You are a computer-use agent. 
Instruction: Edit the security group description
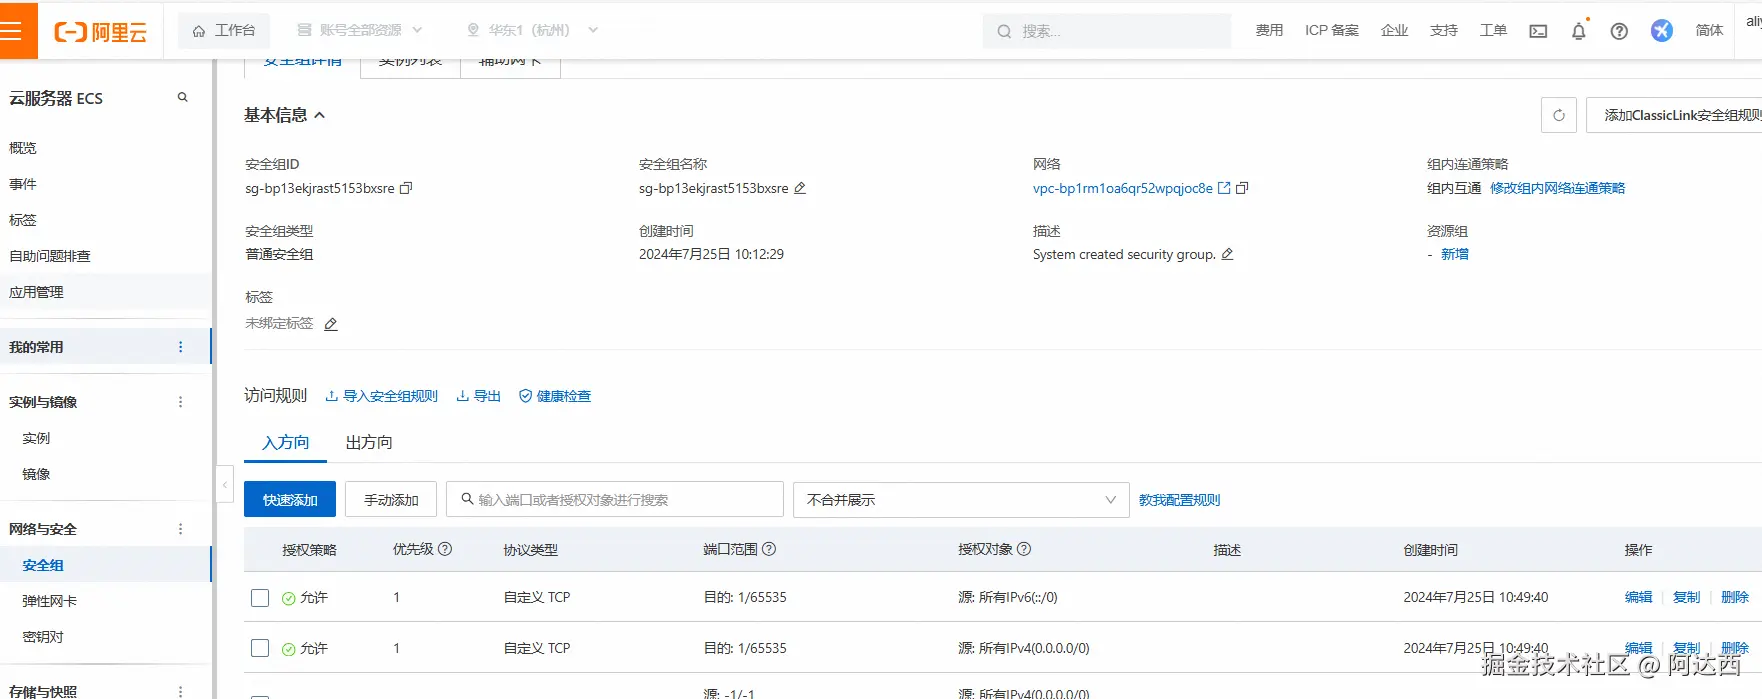(x=1227, y=254)
